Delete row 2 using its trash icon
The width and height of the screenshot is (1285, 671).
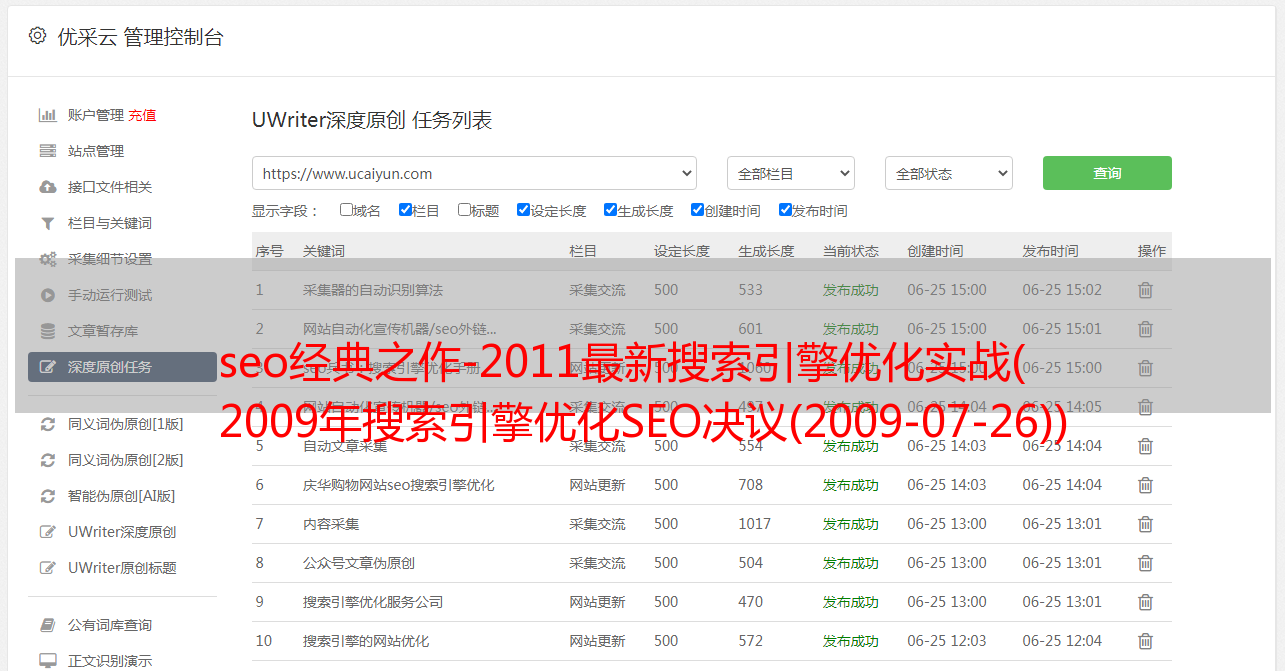pyautogui.click(x=1146, y=329)
